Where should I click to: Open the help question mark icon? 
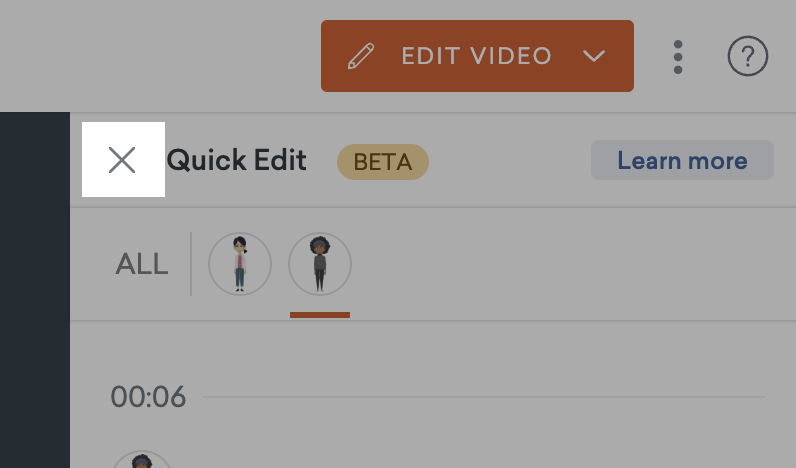pos(747,56)
